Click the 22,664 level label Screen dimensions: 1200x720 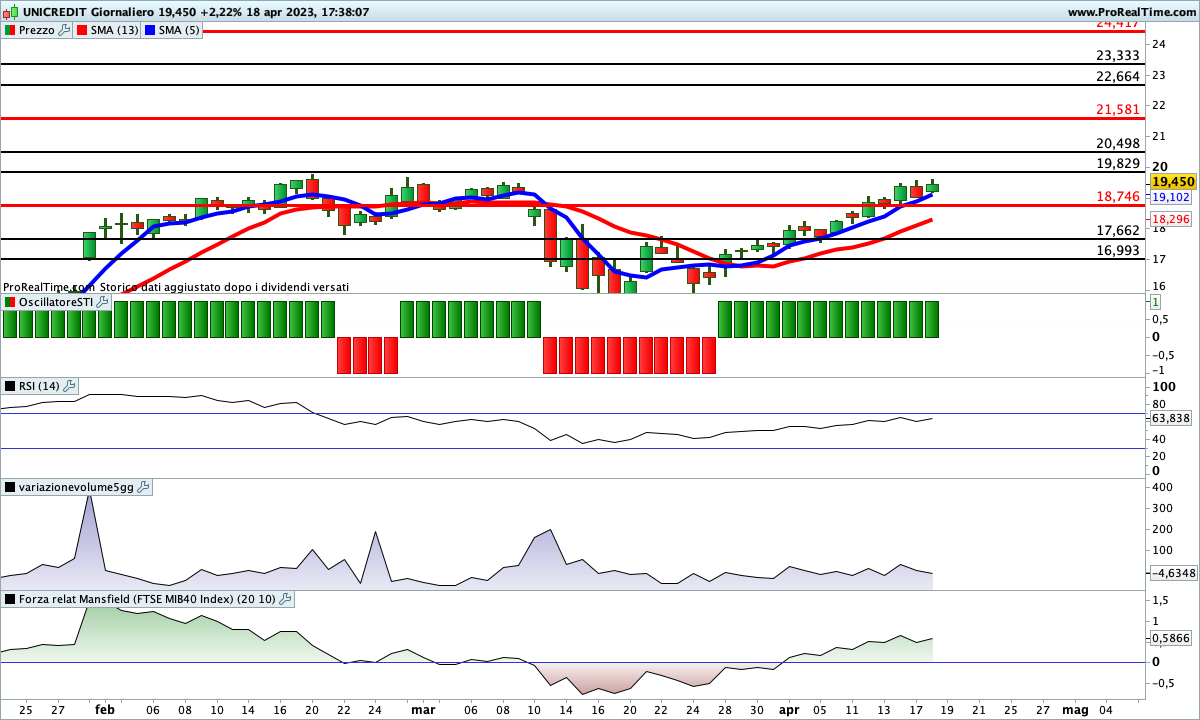[x=1118, y=77]
